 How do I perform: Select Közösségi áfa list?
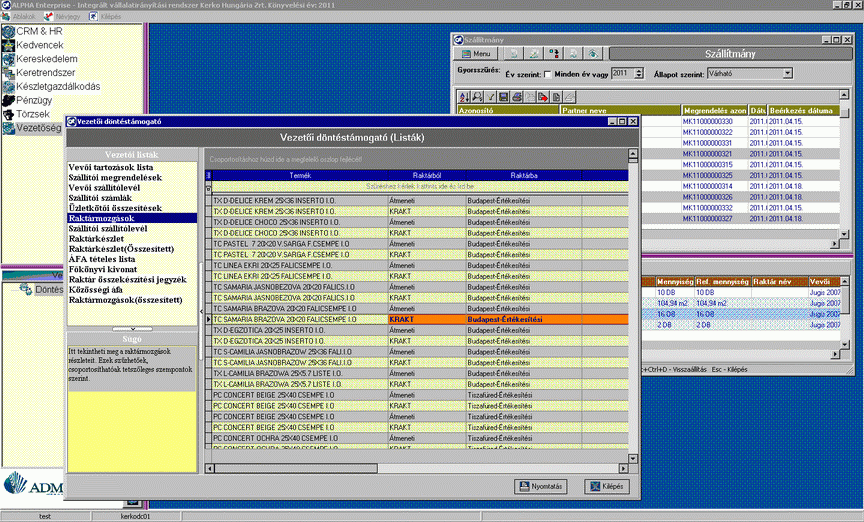(95, 289)
